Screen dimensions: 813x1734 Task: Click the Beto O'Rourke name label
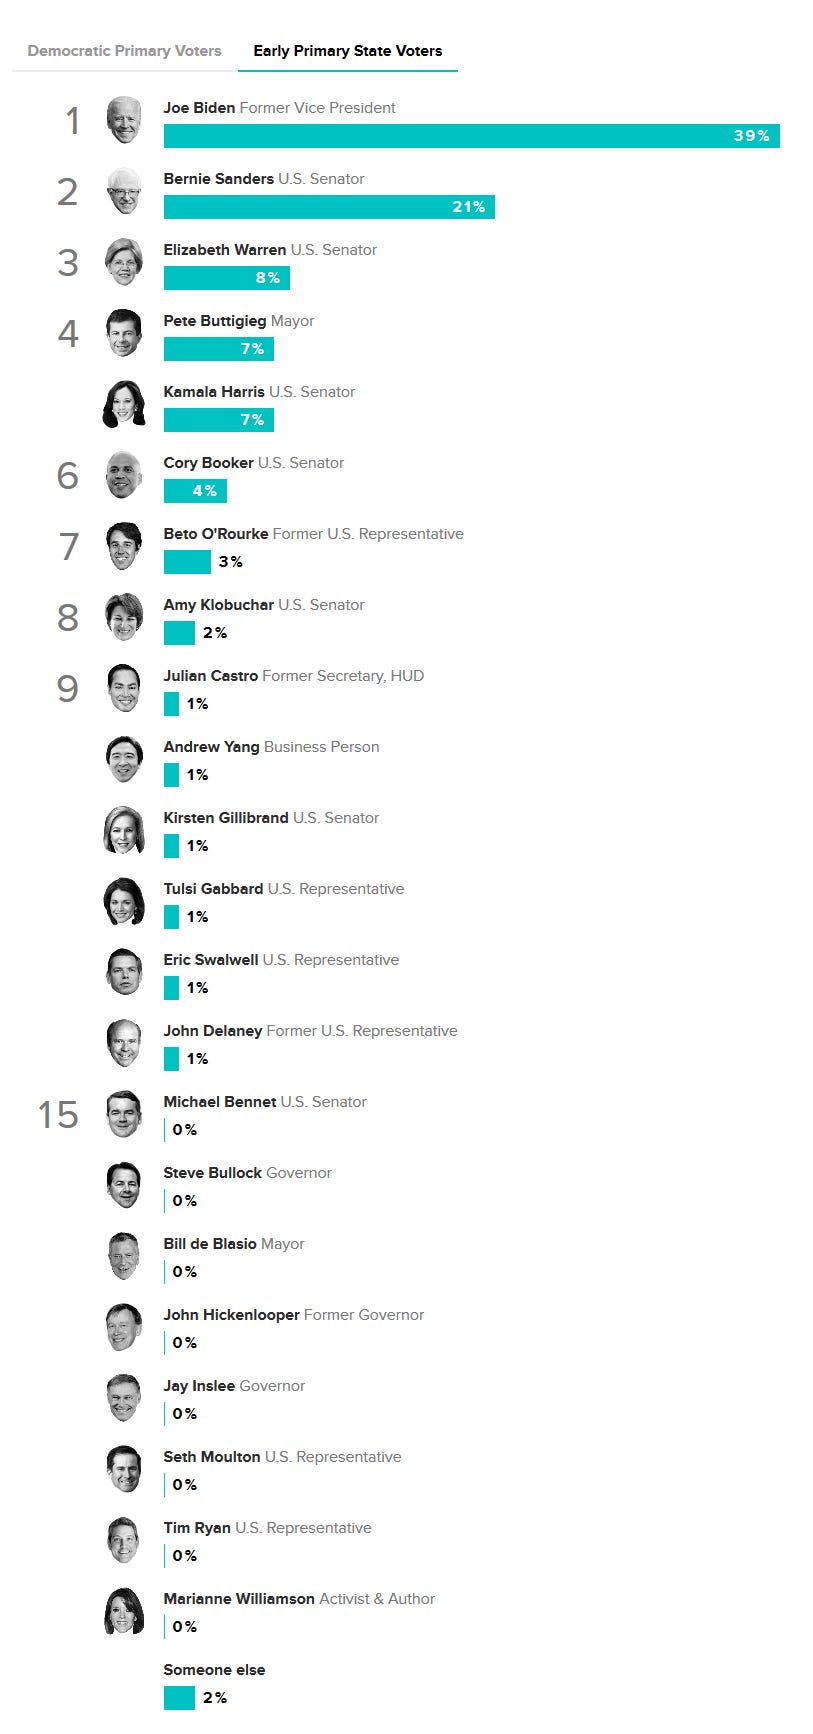[216, 534]
